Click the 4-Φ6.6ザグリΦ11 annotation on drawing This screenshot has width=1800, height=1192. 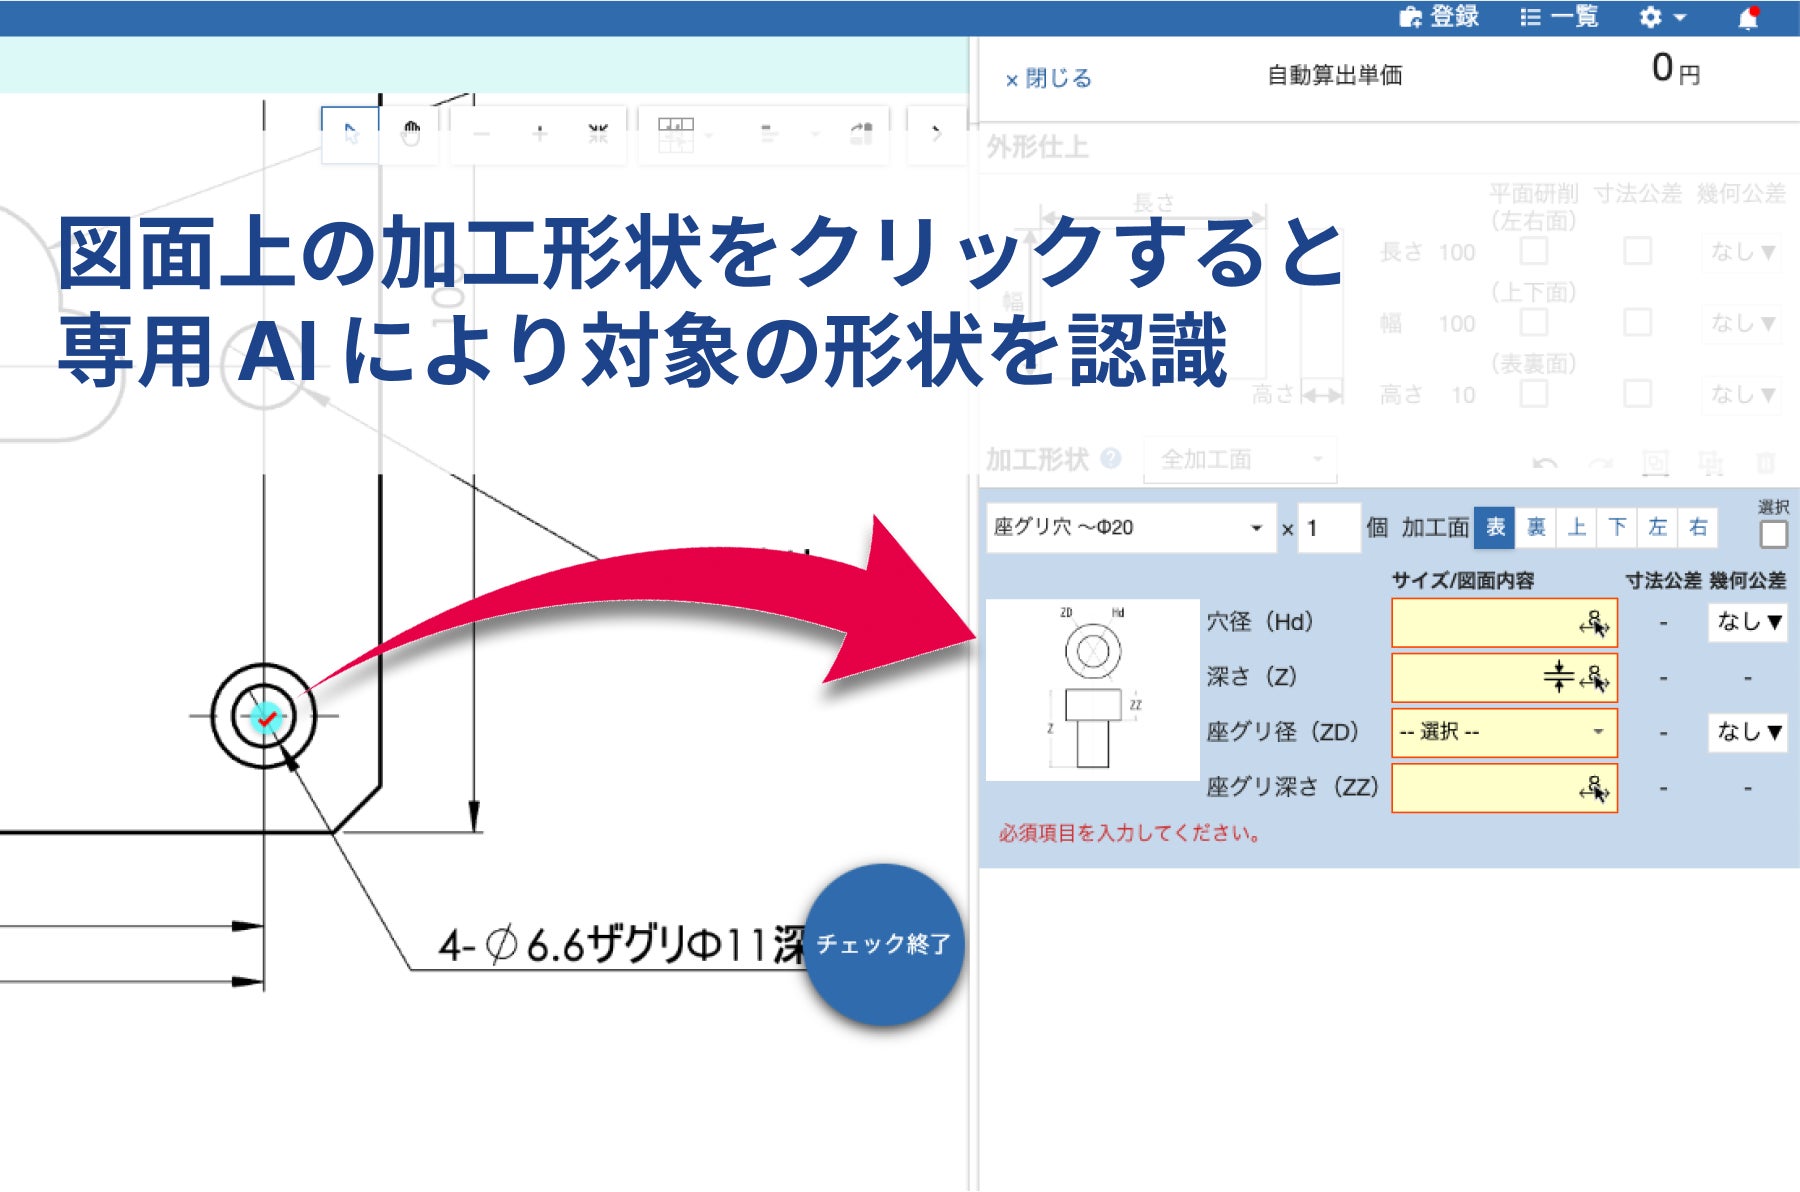(620, 944)
